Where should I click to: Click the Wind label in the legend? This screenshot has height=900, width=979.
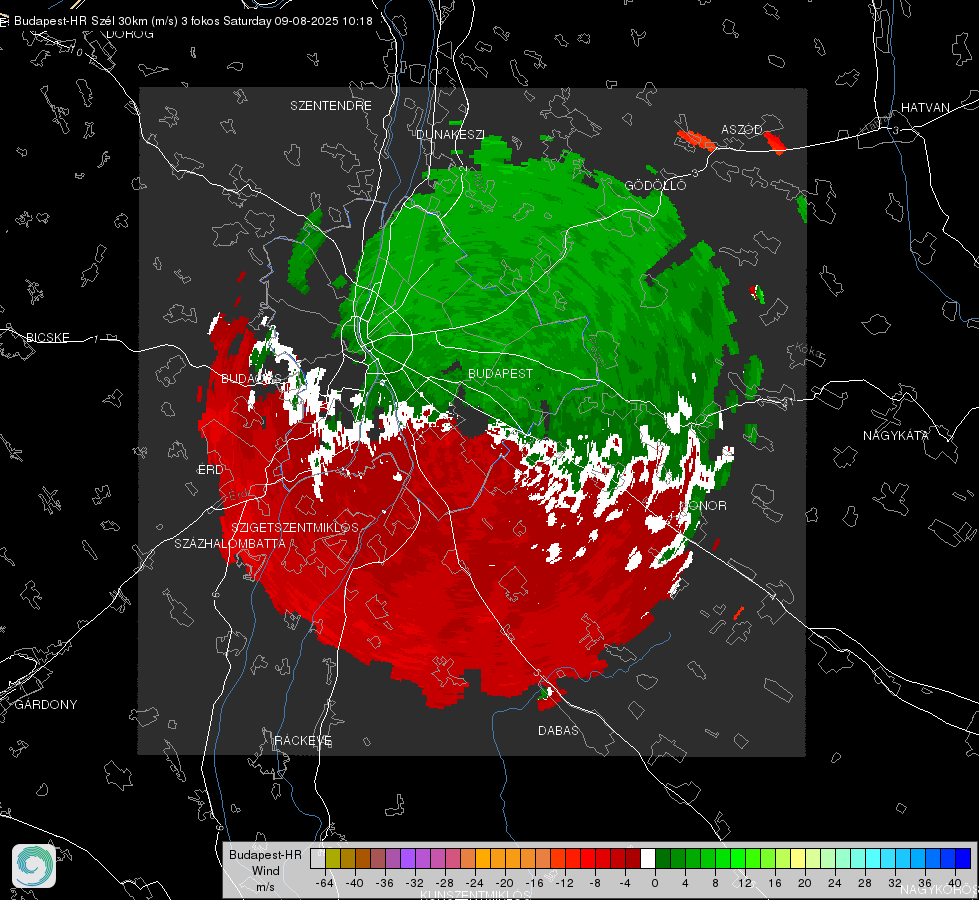click(265, 871)
